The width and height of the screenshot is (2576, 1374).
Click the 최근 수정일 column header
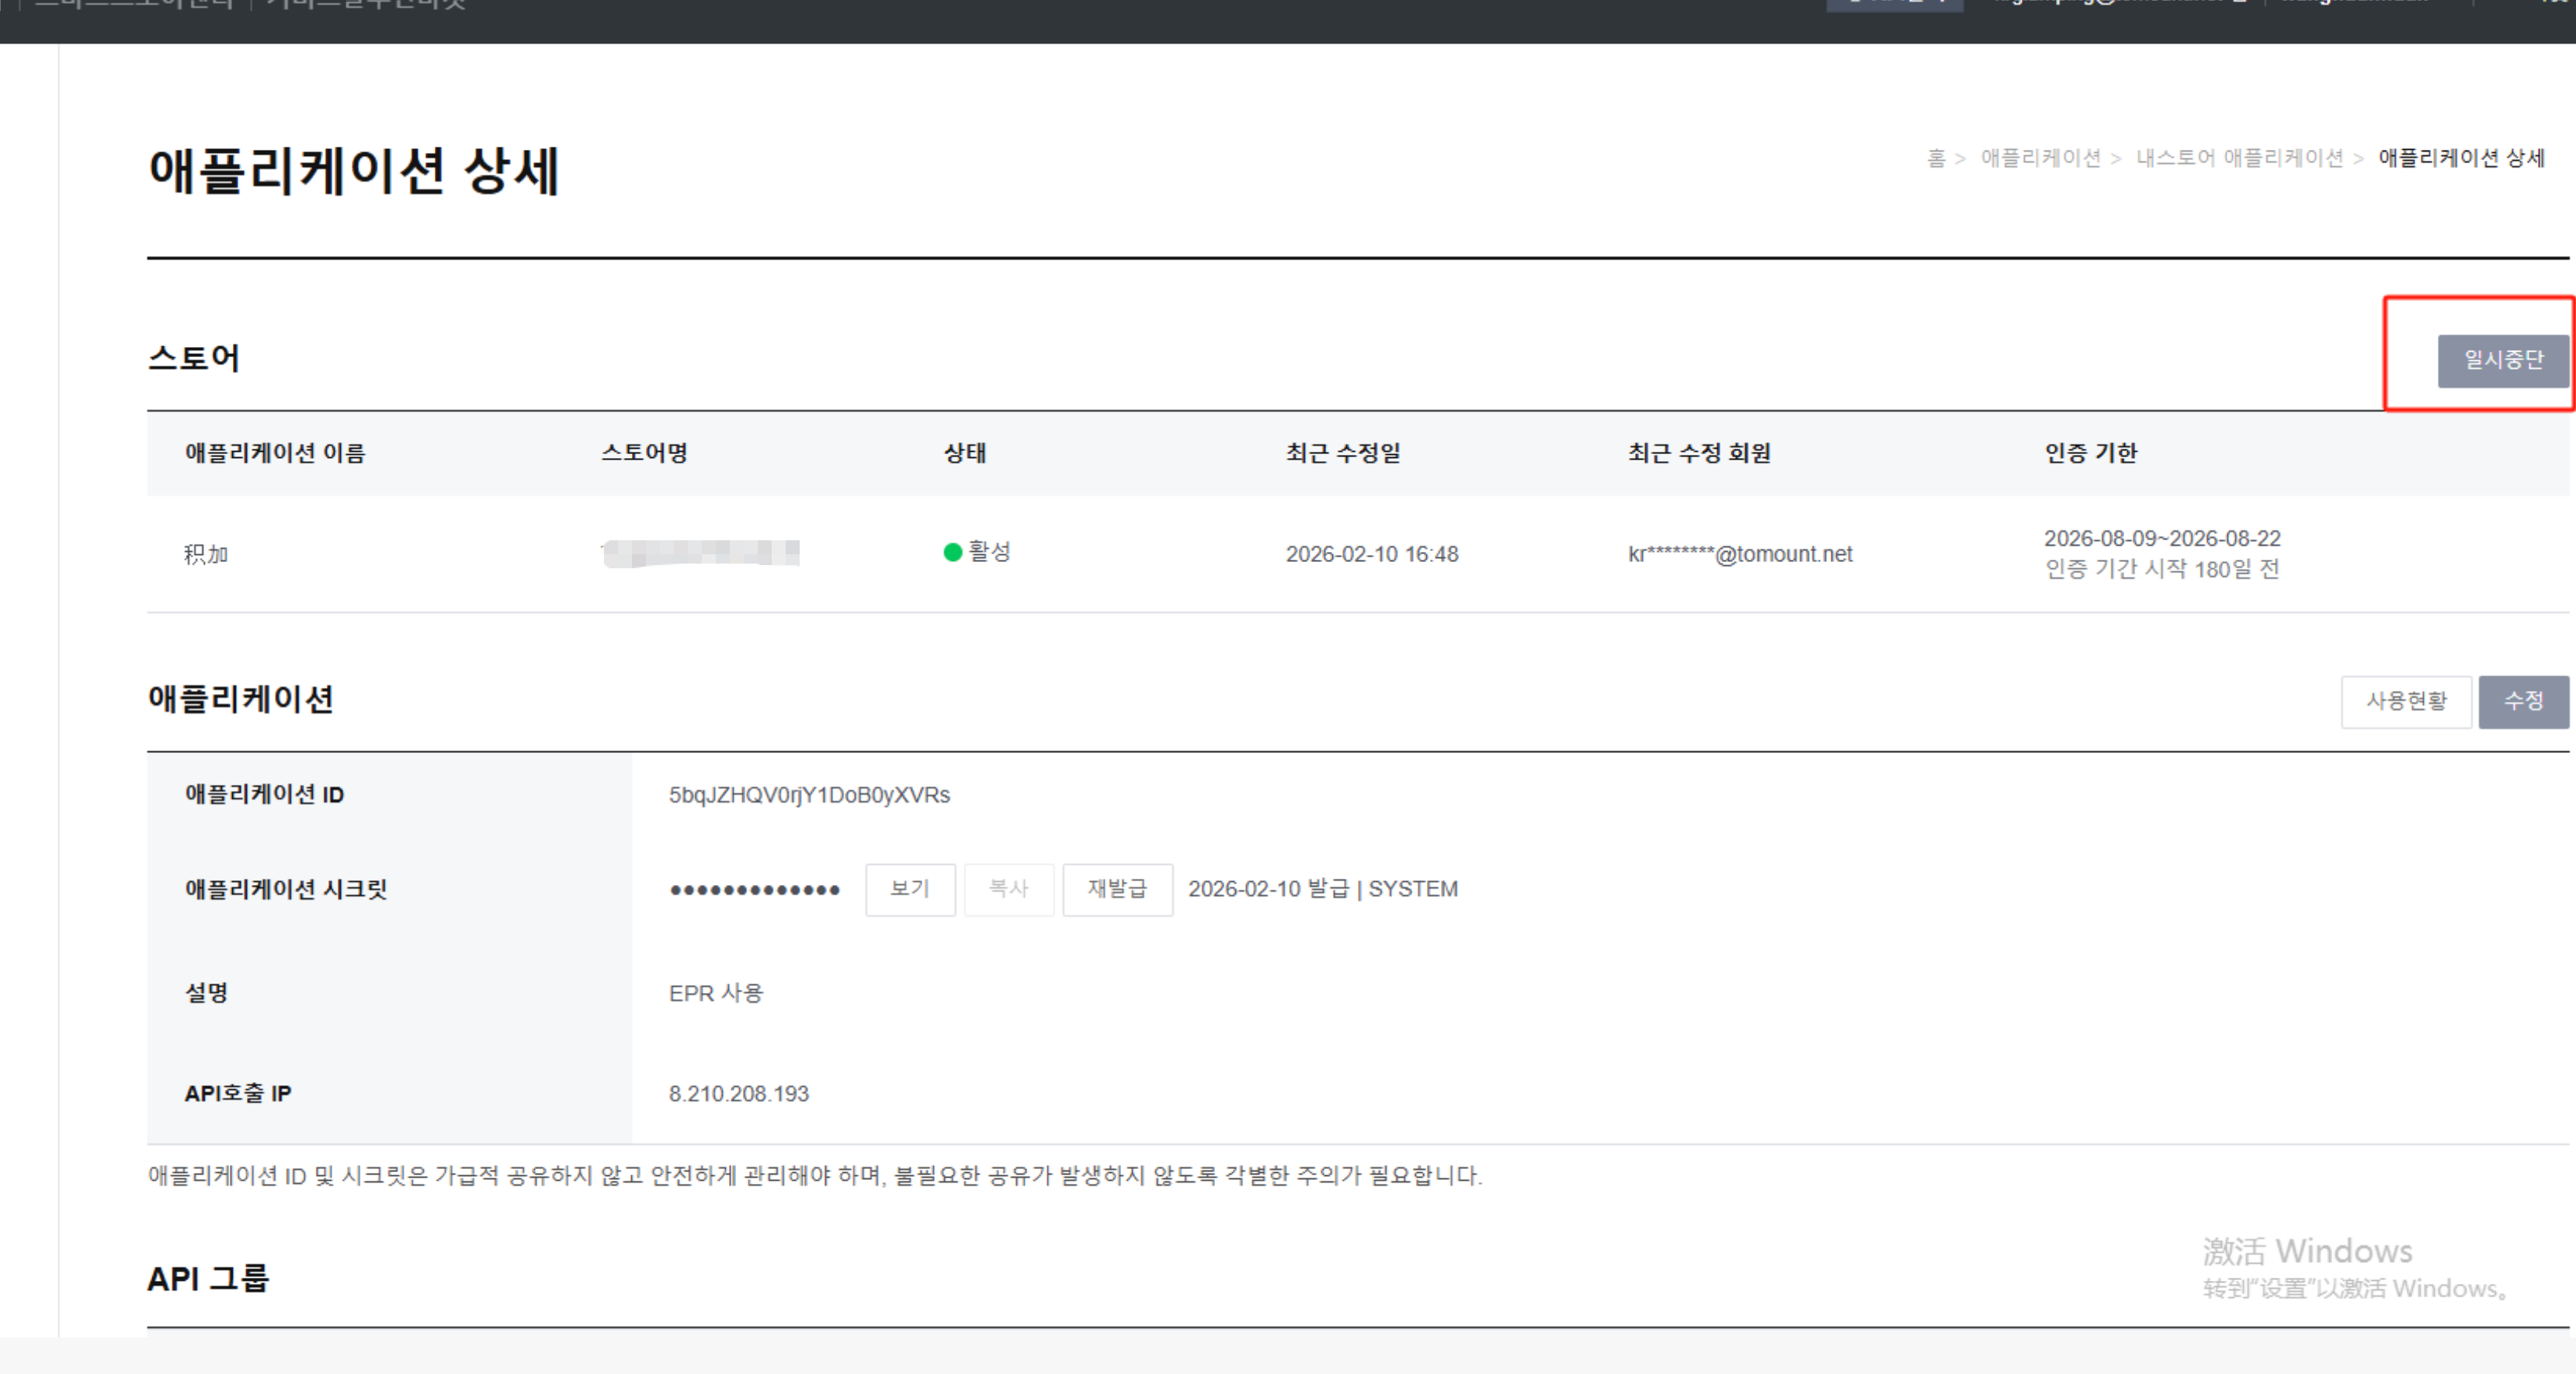(x=1342, y=453)
